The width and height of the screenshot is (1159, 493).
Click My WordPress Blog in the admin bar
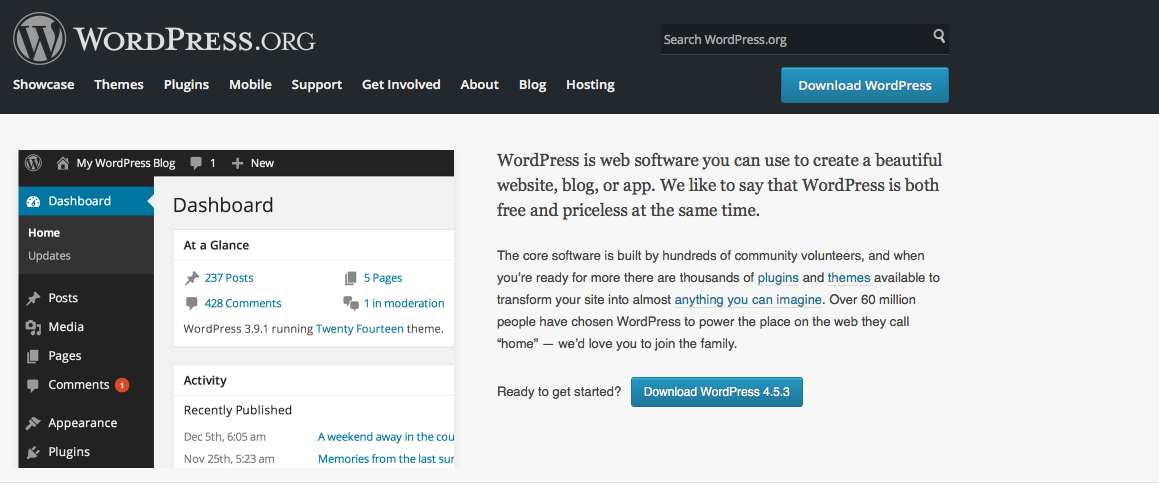click(126, 163)
